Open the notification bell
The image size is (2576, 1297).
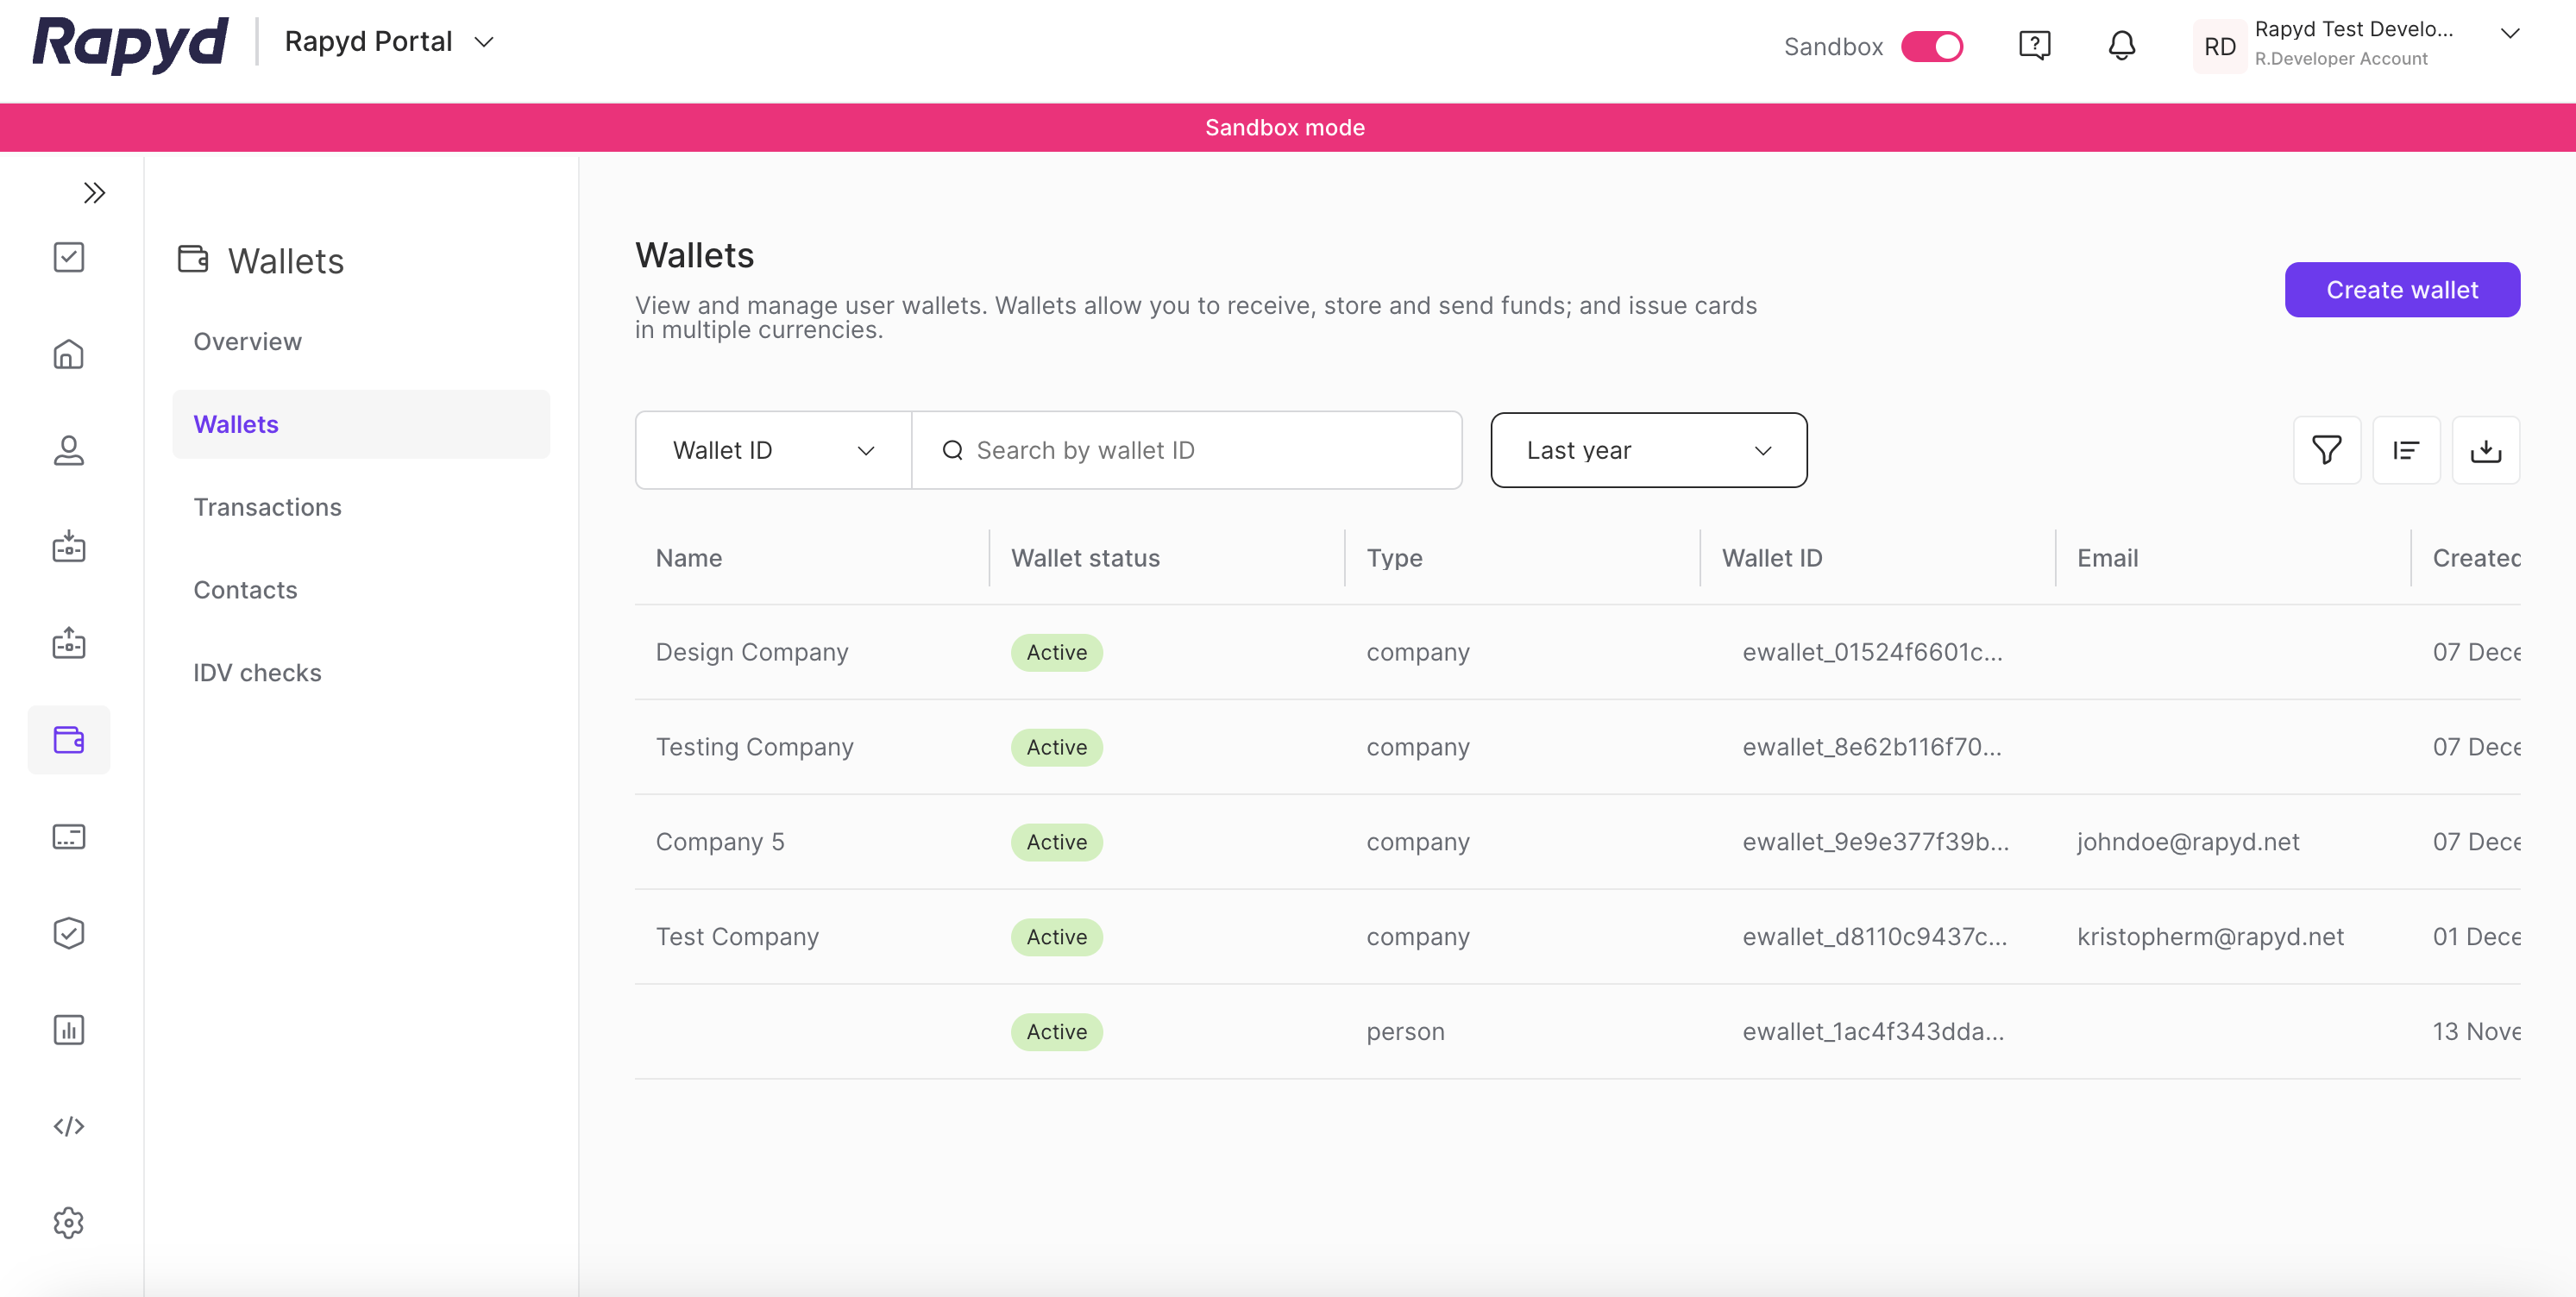(2121, 45)
